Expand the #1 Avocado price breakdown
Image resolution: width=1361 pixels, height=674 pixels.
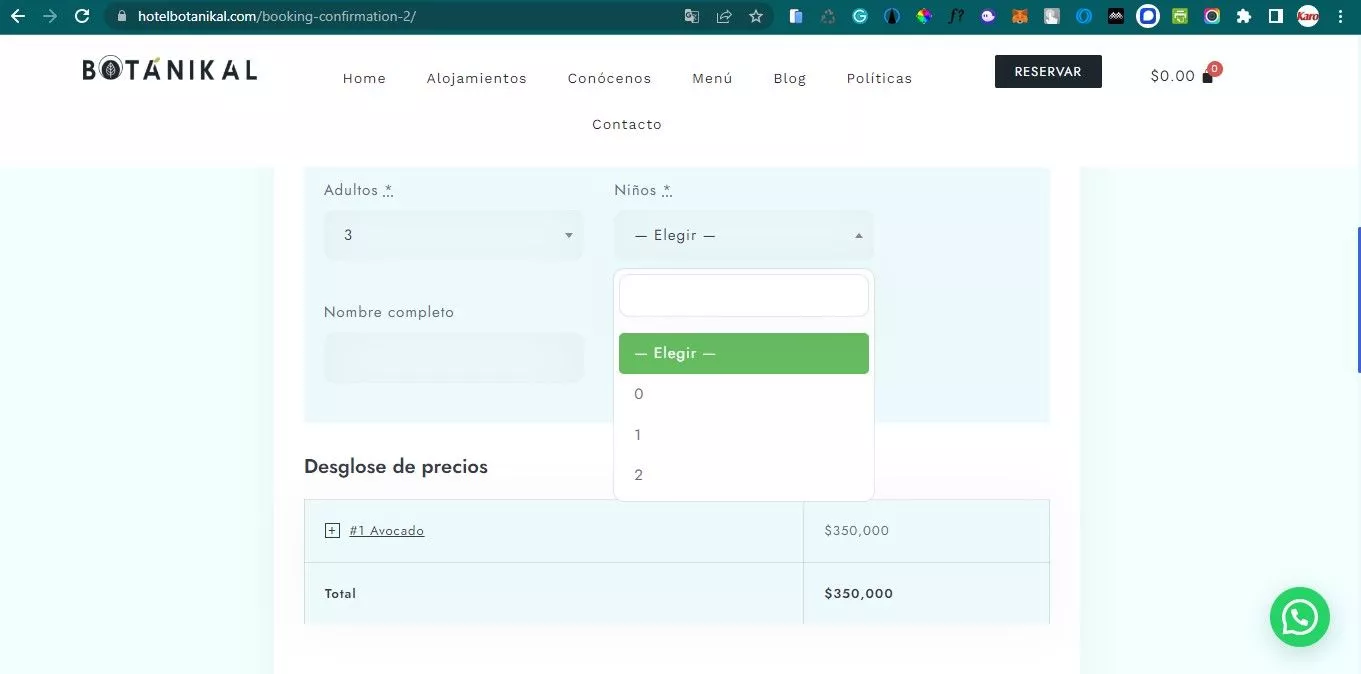coord(332,531)
